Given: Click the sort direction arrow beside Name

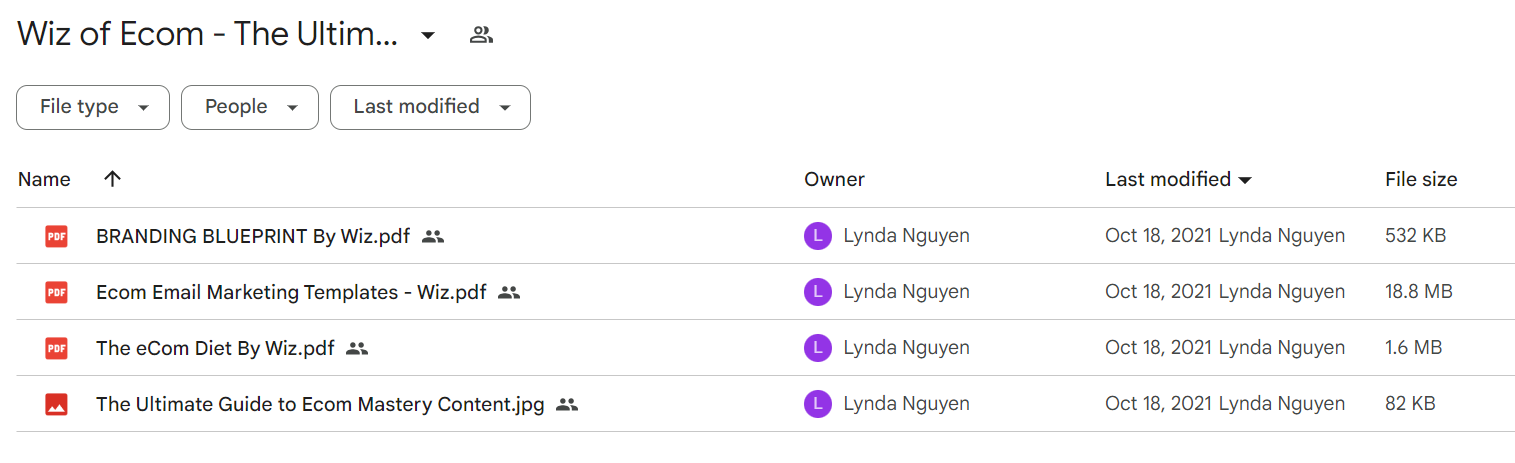Looking at the screenshot, I should pos(112,179).
